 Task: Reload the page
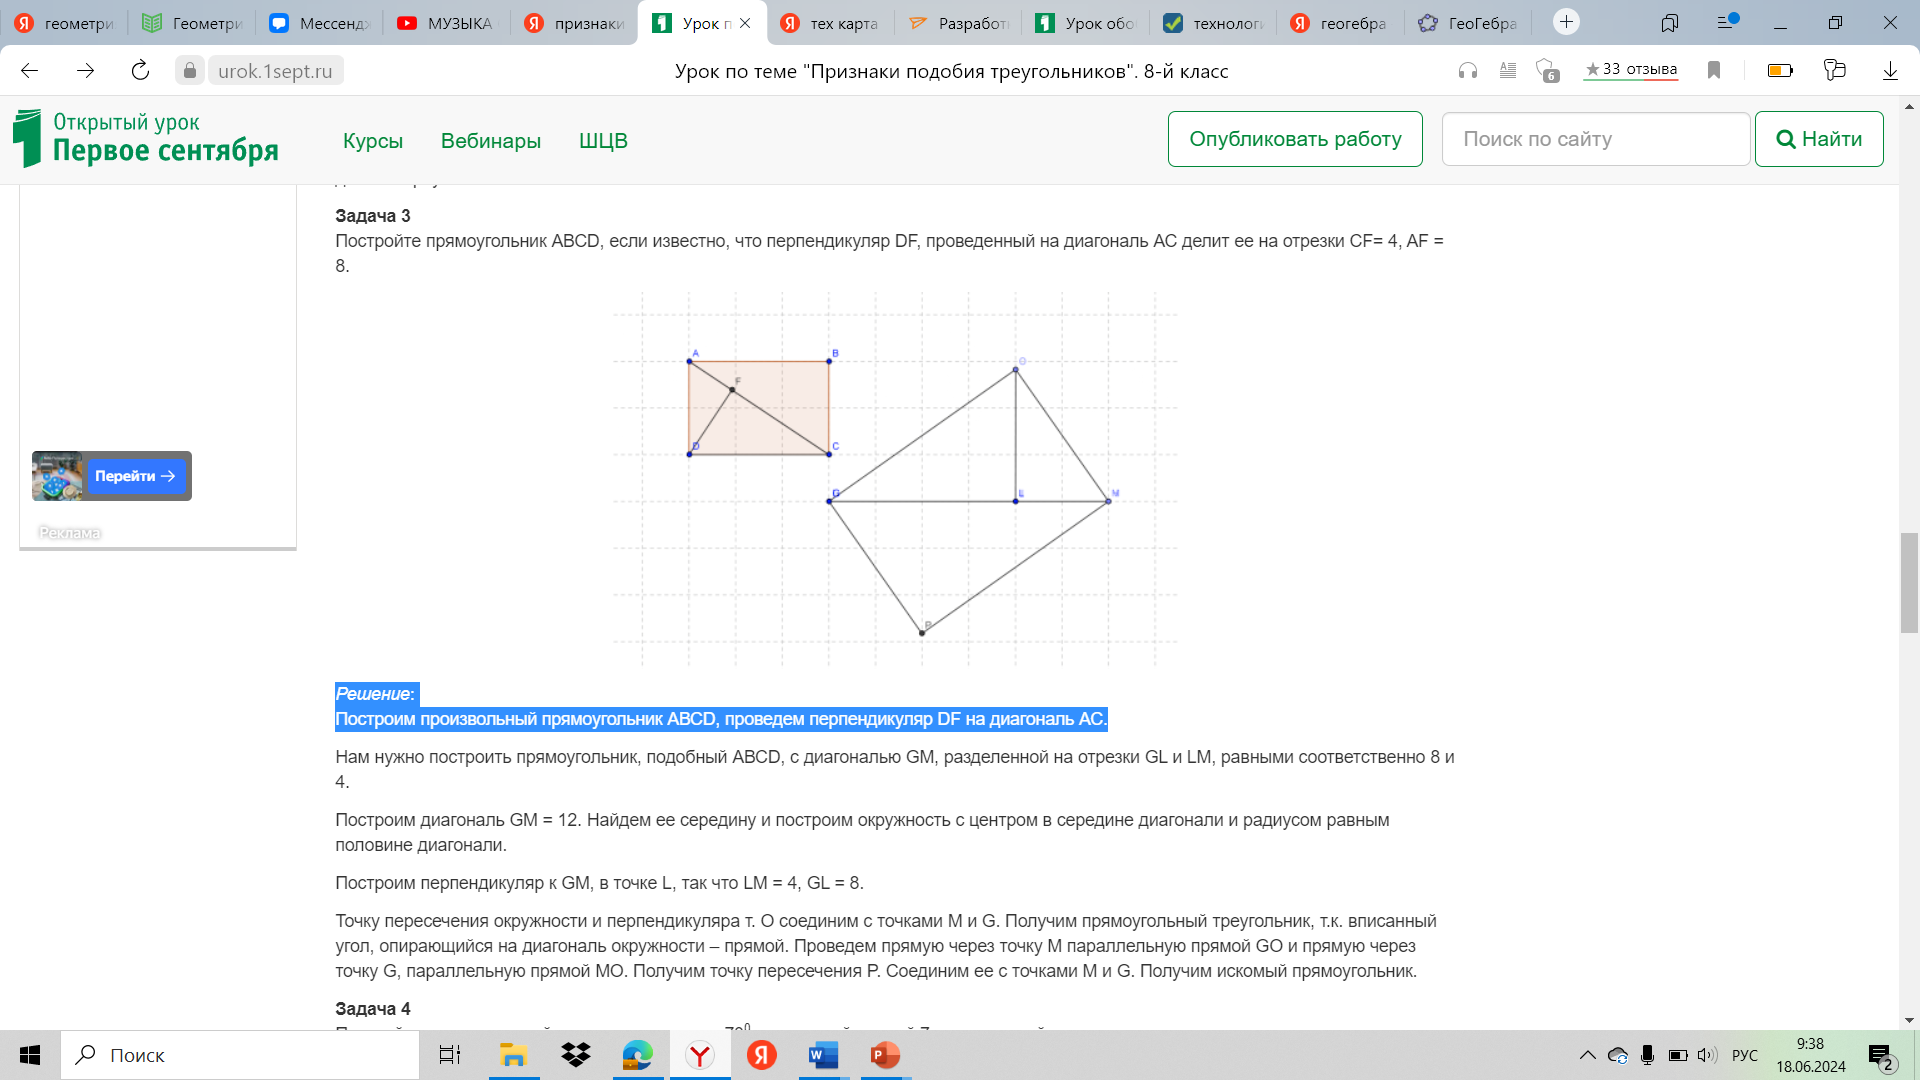tap(140, 71)
